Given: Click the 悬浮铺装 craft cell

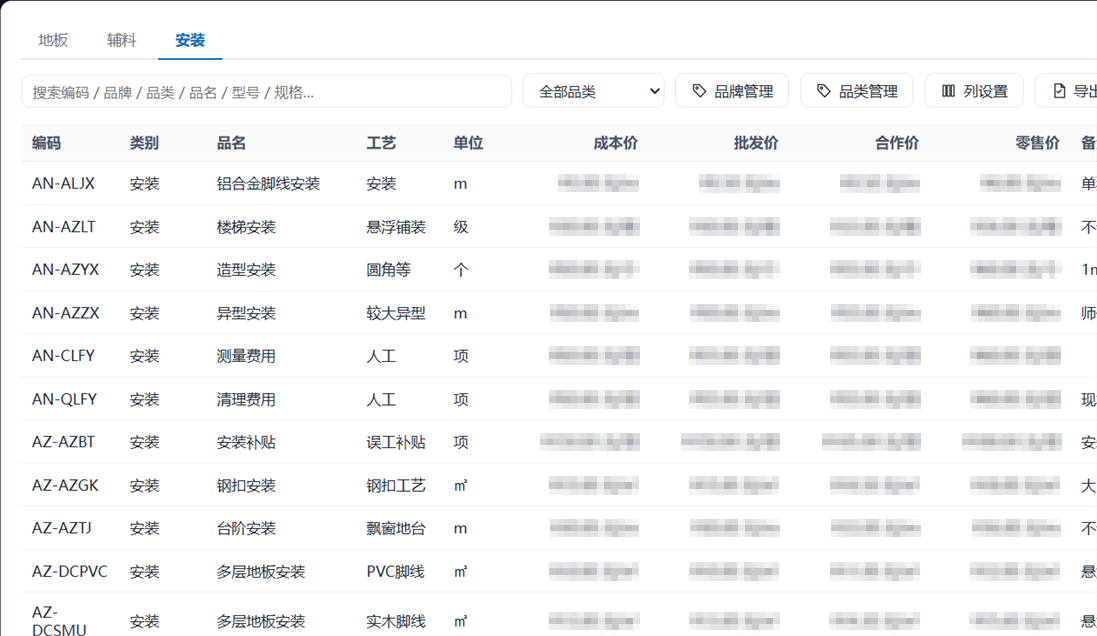Looking at the screenshot, I should (x=396, y=227).
